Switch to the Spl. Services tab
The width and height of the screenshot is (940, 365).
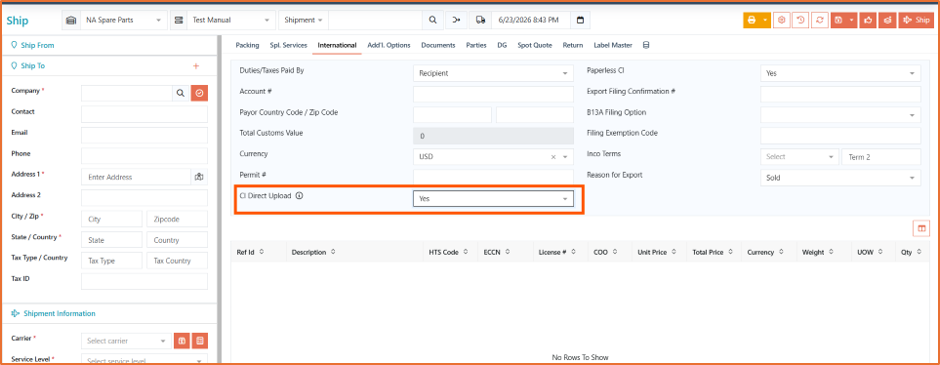click(288, 45)
